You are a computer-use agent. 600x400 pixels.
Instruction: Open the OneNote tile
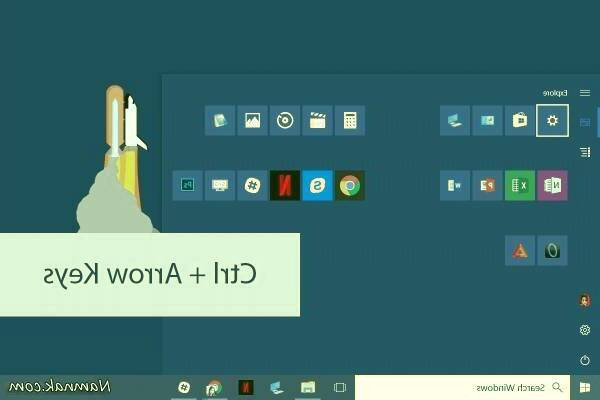tap(553, 185)
